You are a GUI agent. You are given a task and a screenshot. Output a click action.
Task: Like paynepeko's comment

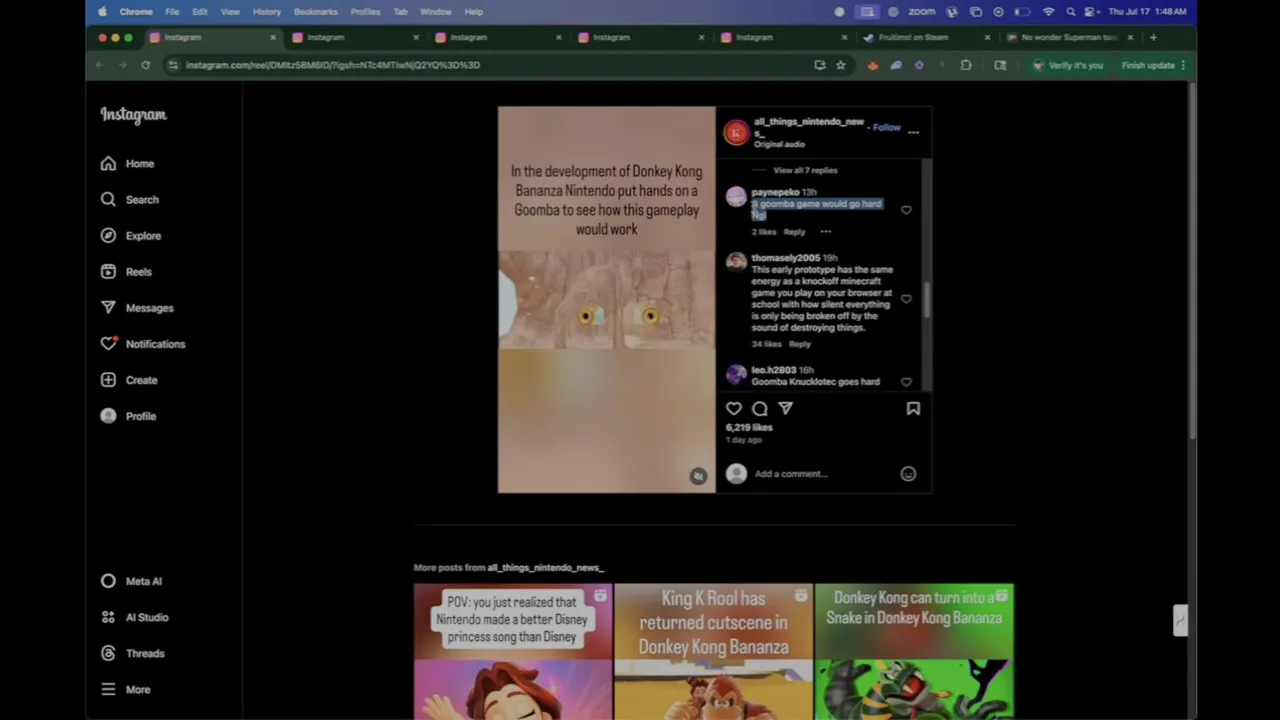(906, 210)
